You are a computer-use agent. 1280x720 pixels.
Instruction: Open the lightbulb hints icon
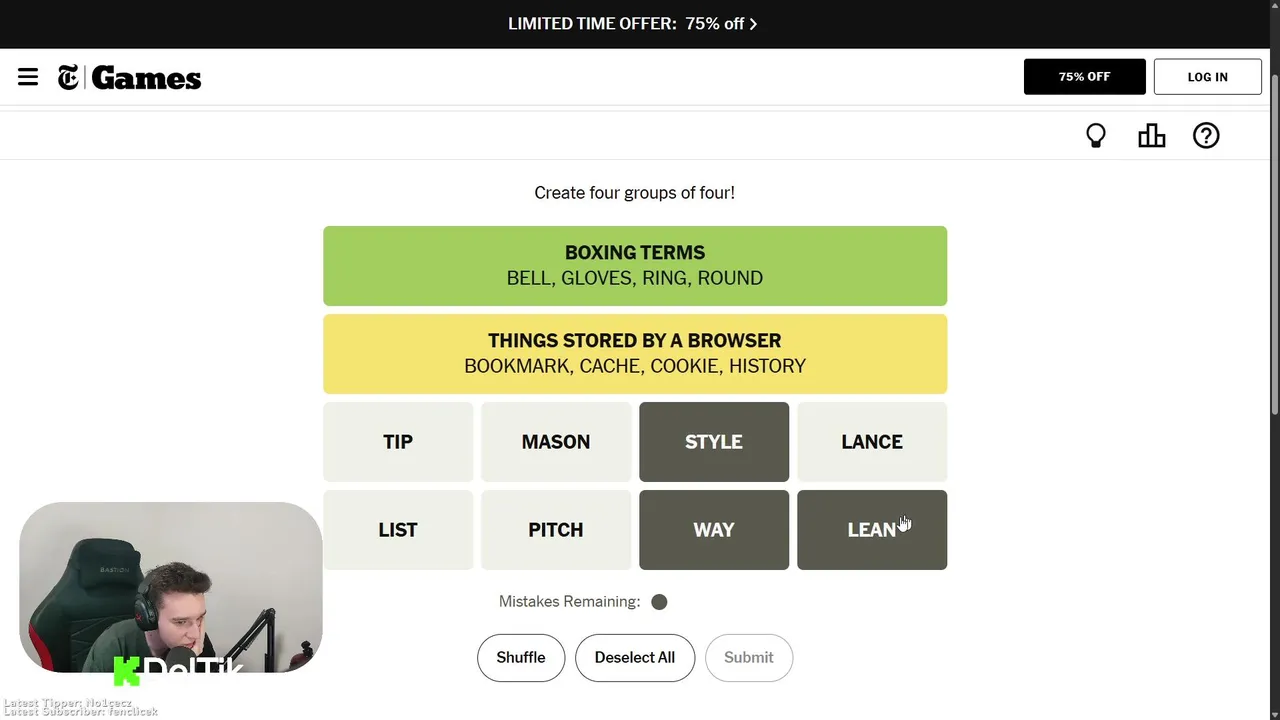(x=1096, y=136)
